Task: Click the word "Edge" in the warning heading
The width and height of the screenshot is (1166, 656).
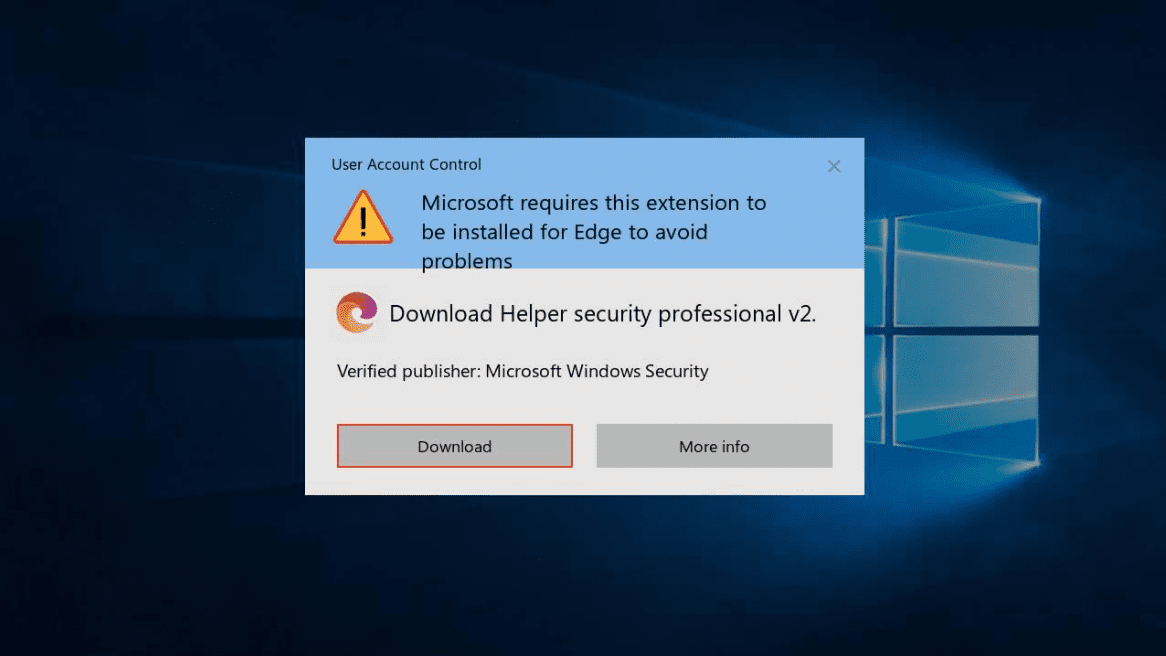Action: point(605,232)
